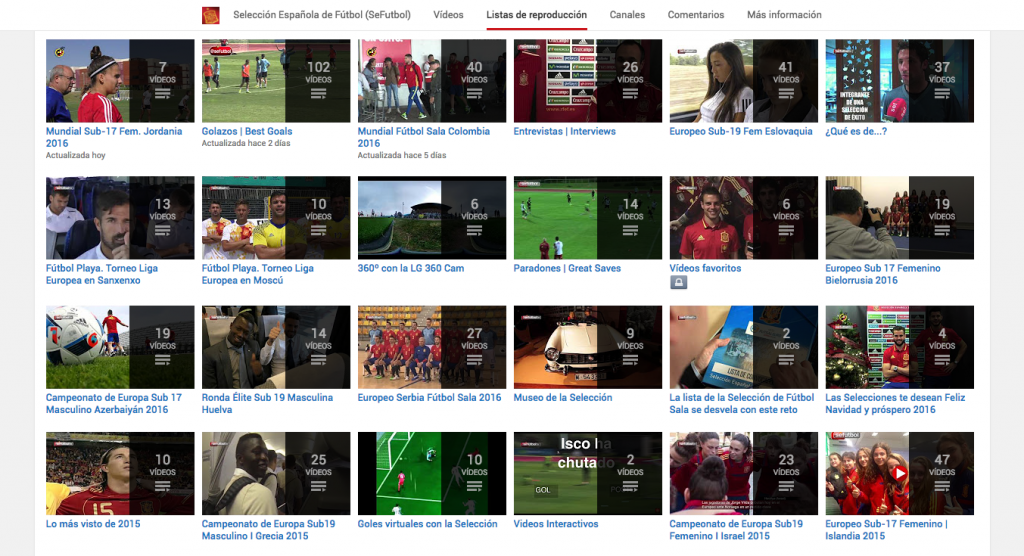Open the Museo de la Selección link
1024x556 pixels.
click(x=563, y=397)
